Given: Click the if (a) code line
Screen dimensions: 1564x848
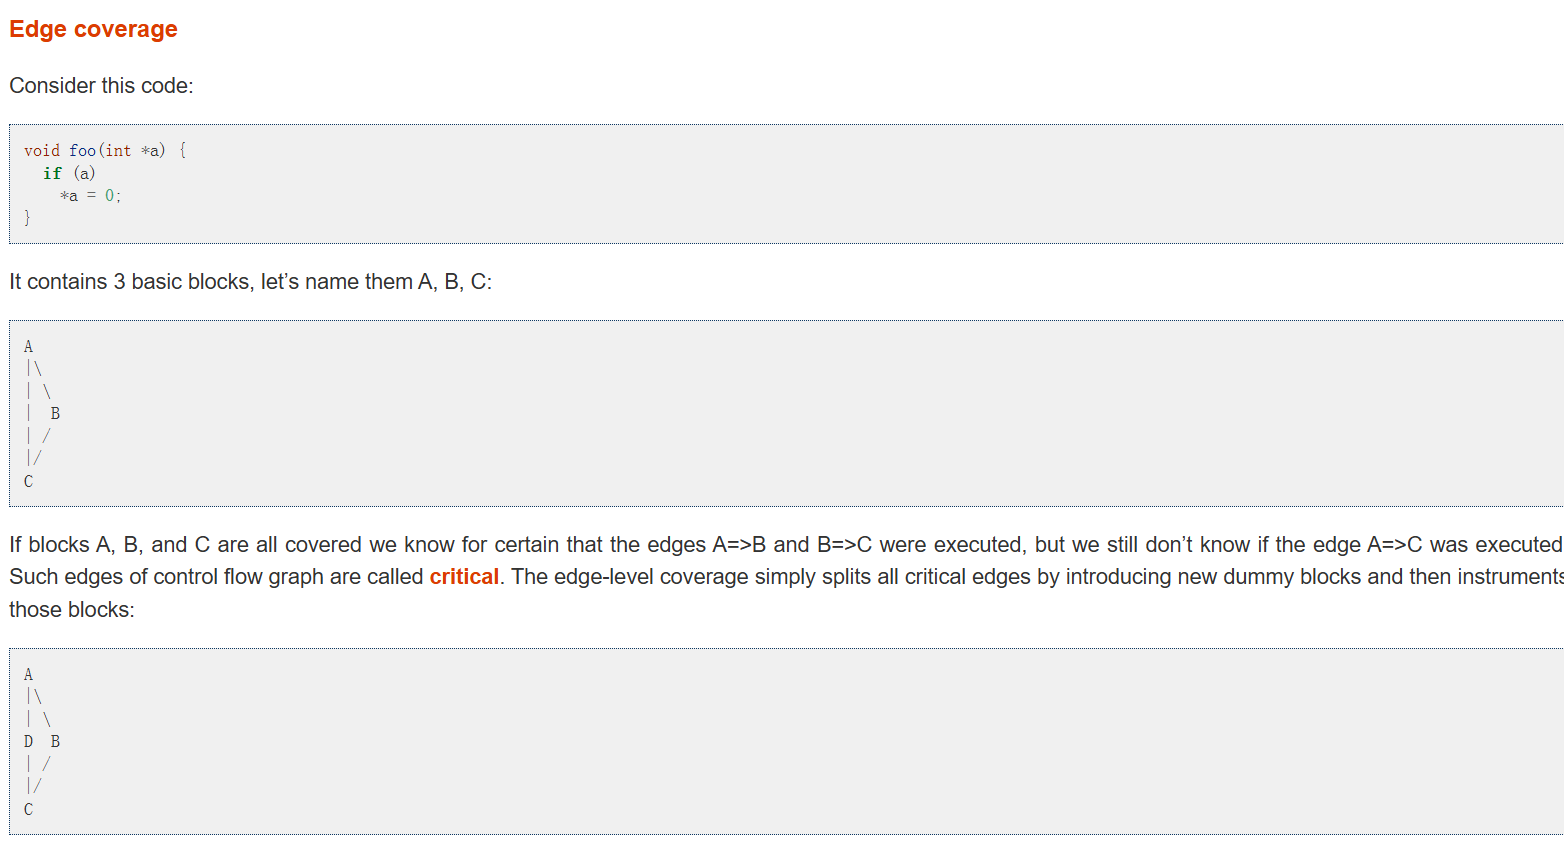Looking at the screenshot, I should (x=69, y=173).
